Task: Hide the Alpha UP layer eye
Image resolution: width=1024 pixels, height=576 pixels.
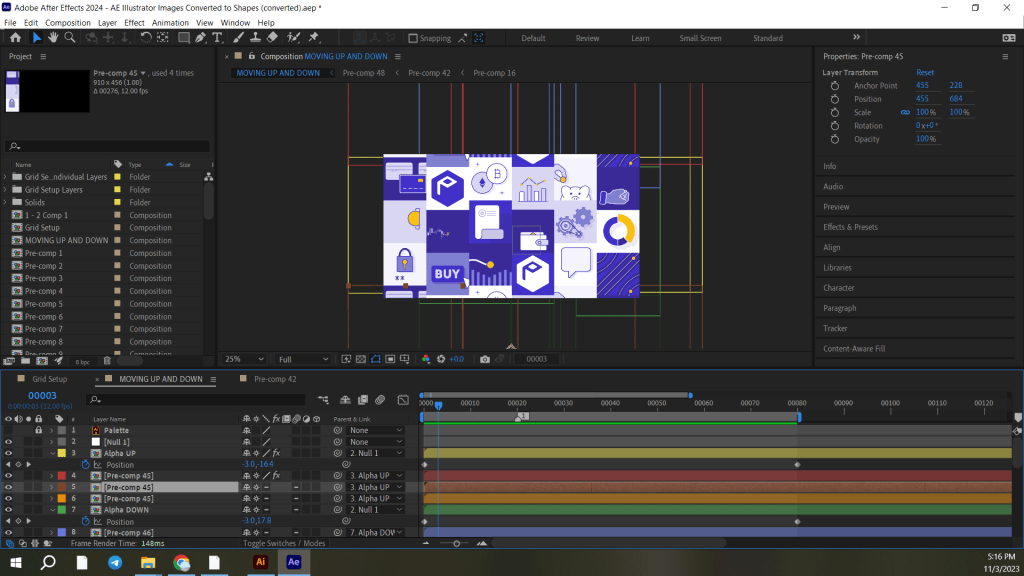Action: (x=8, y=453)
